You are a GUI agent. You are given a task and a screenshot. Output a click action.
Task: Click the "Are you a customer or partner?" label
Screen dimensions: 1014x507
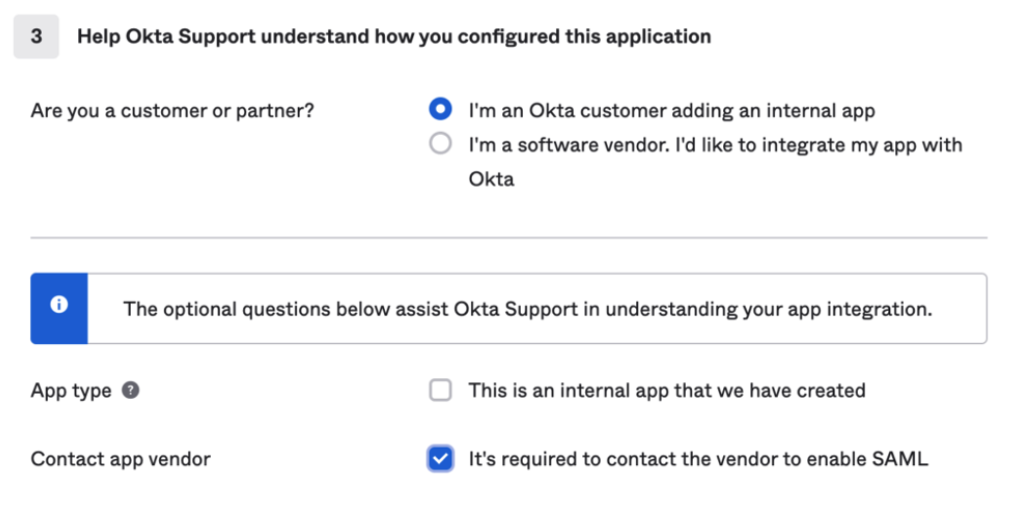pos(172,110)
